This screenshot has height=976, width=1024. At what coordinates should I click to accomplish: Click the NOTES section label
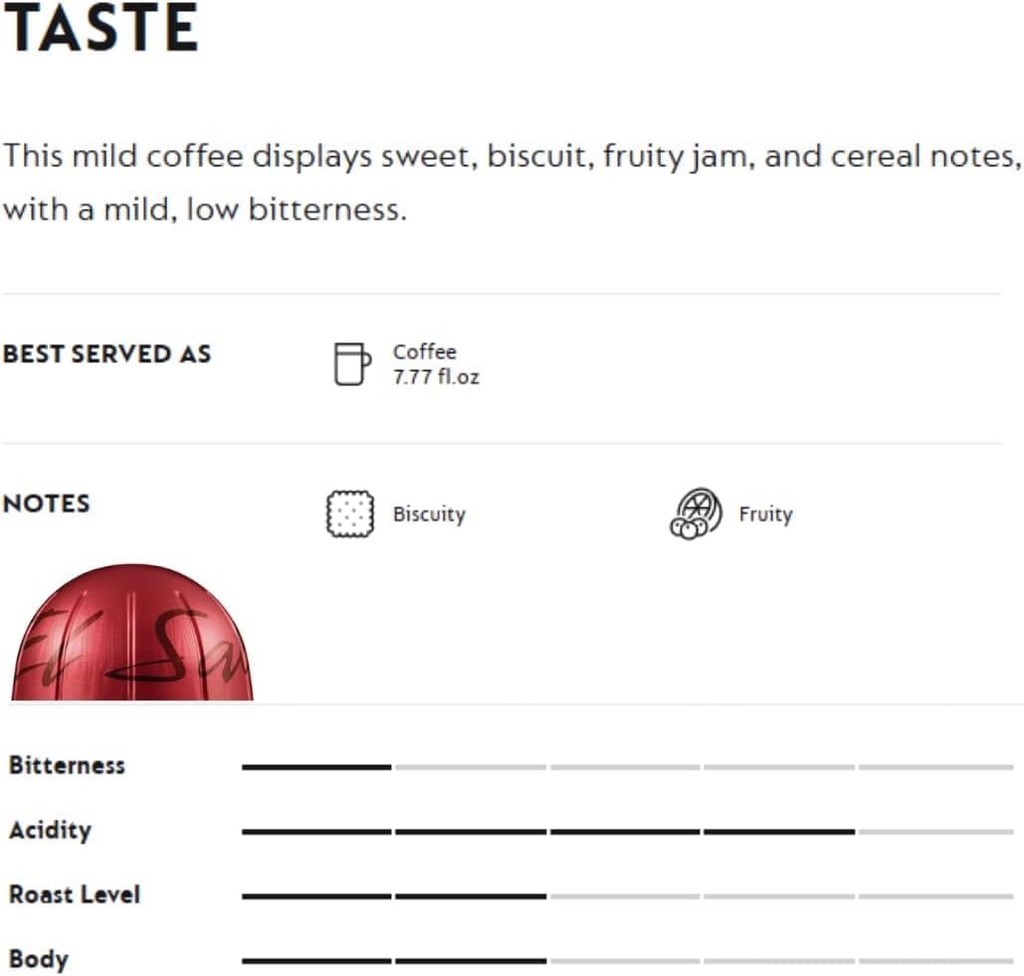pyautogui.click(x=46, y=503)
